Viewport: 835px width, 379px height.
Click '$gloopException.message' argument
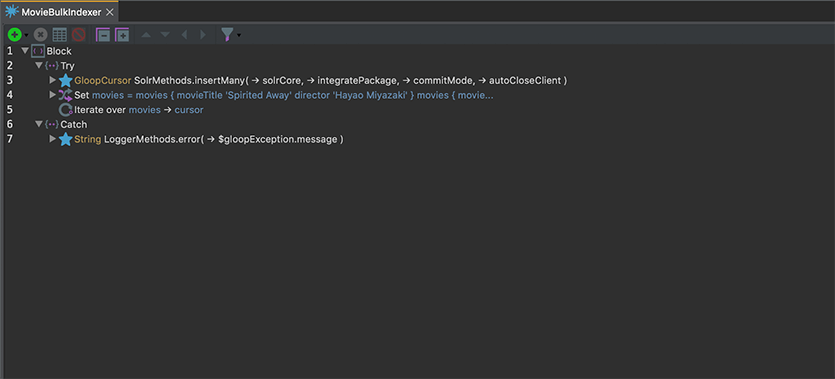click(277, 139)
